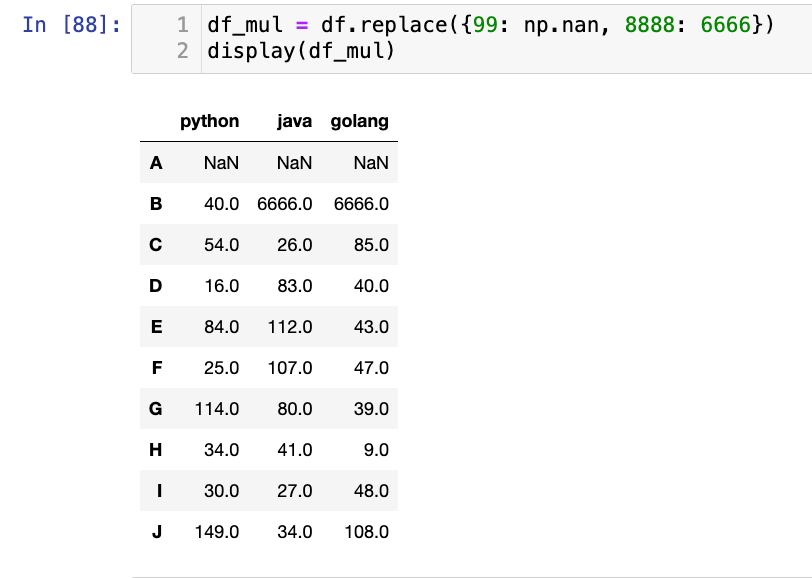
Task: Click the 112.0 cell in row E
Action: pos(290,326)
